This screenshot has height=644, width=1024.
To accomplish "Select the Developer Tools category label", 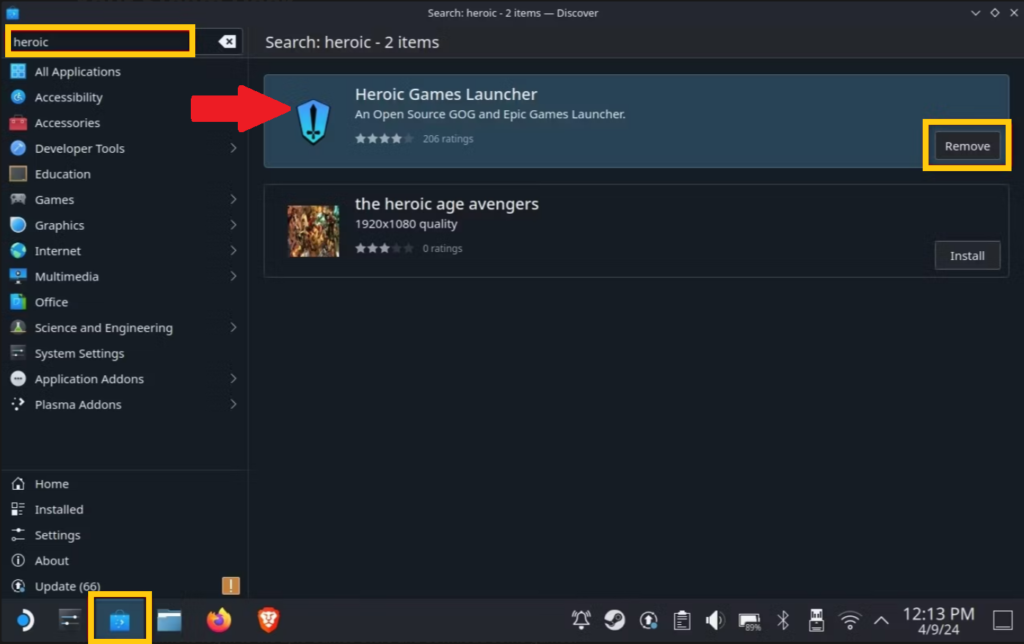I will tap(80, 148).
